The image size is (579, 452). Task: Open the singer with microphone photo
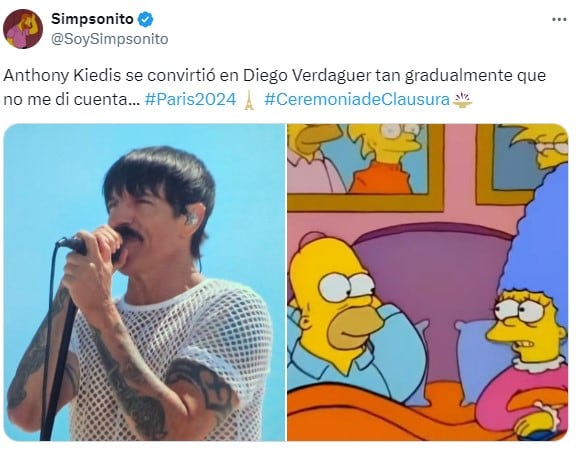pyautogui.click(x=144, y=282)
